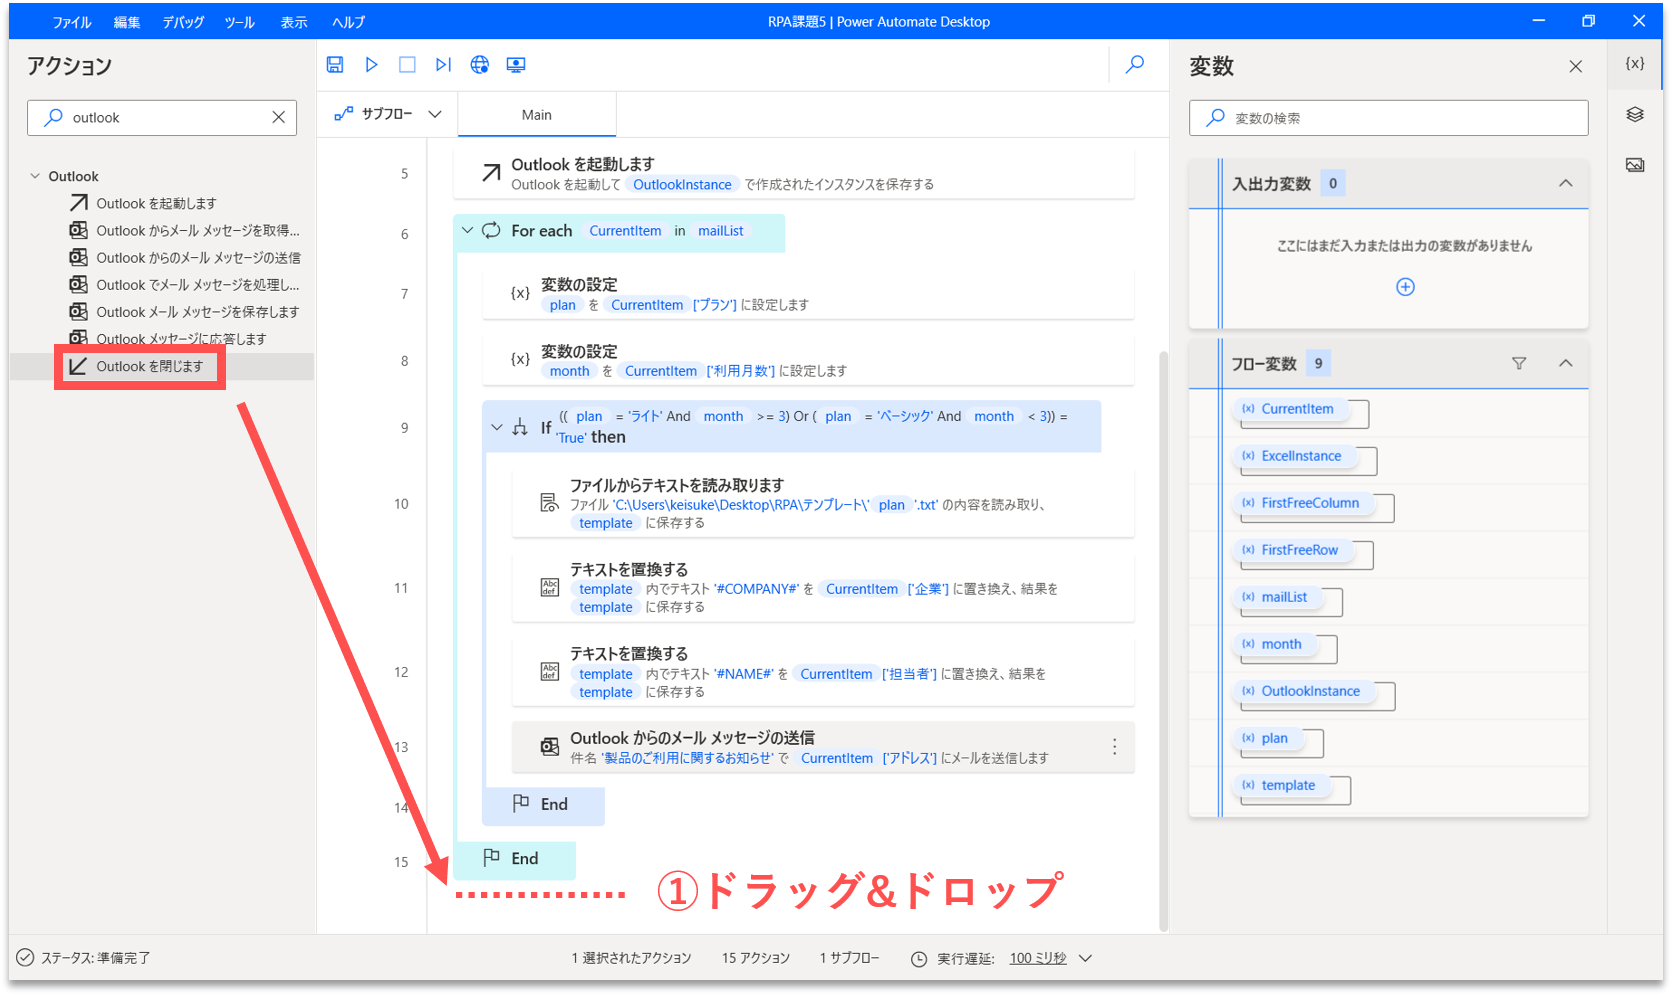This screenshot has height=995, width=1672.
Task: Click the Stop flow icon
Action: coord(407,65)
